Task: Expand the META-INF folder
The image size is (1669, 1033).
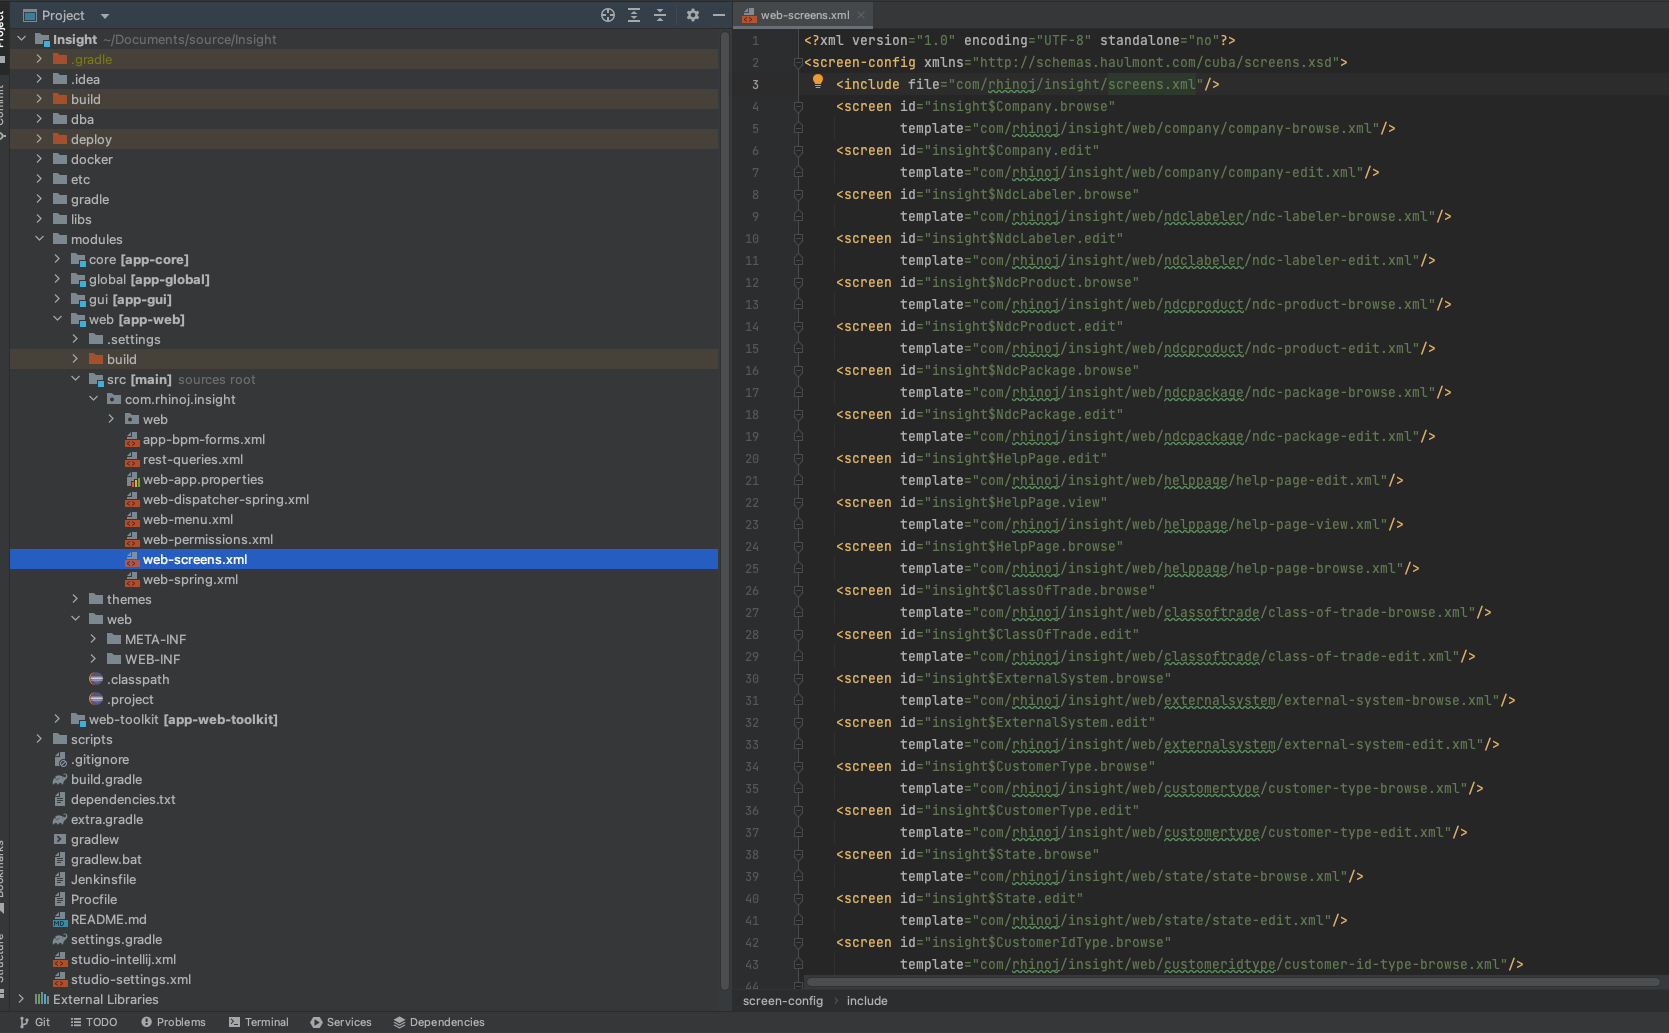Action: (x=93, y=639)
